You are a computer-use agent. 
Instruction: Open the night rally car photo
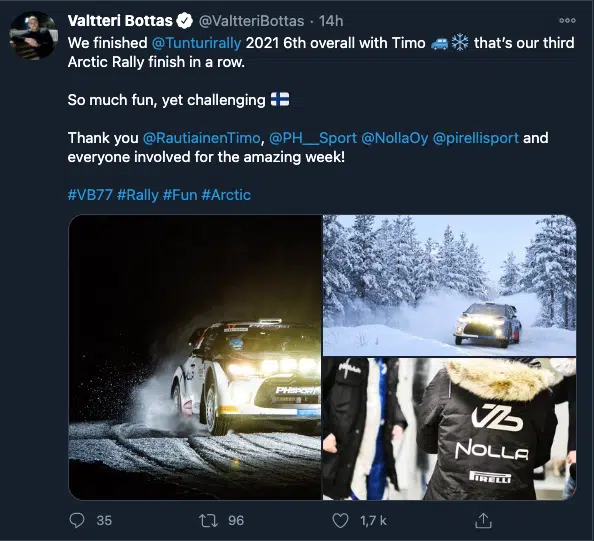point(195,357)
